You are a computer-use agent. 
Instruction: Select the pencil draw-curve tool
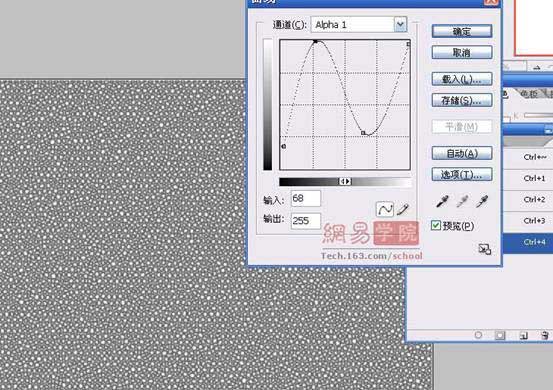(x=403, y=209)
